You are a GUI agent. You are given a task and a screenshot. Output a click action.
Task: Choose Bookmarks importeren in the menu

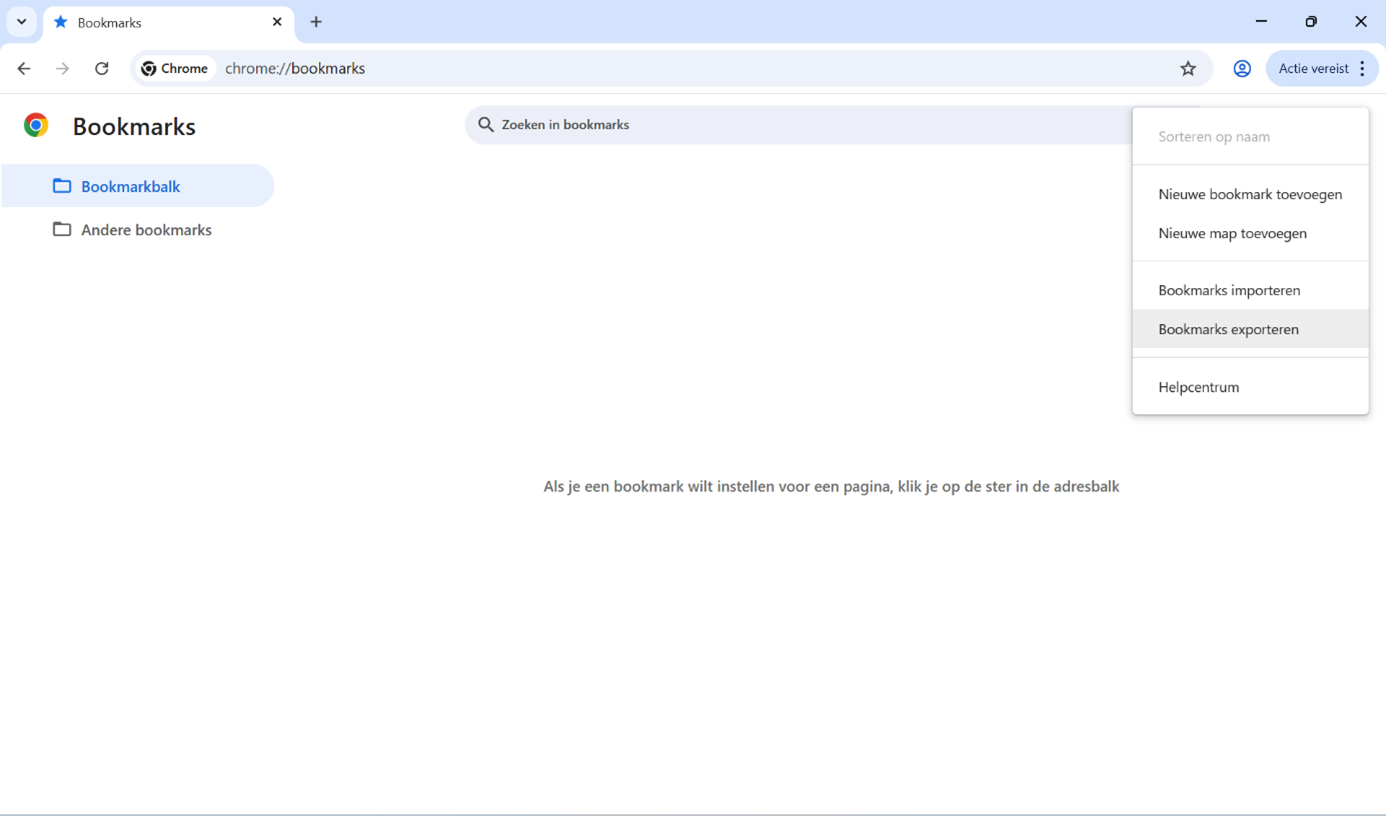tap(1229, 289)
